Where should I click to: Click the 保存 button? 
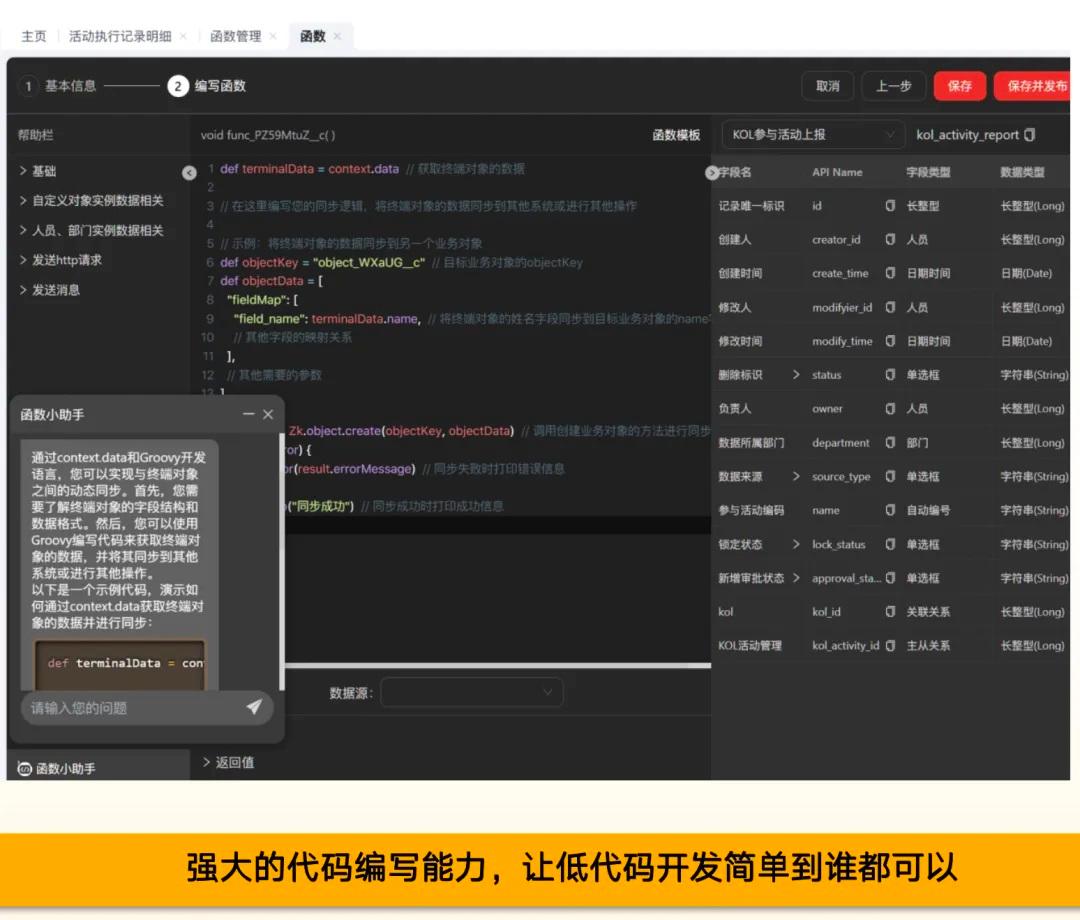click(959, 86)
